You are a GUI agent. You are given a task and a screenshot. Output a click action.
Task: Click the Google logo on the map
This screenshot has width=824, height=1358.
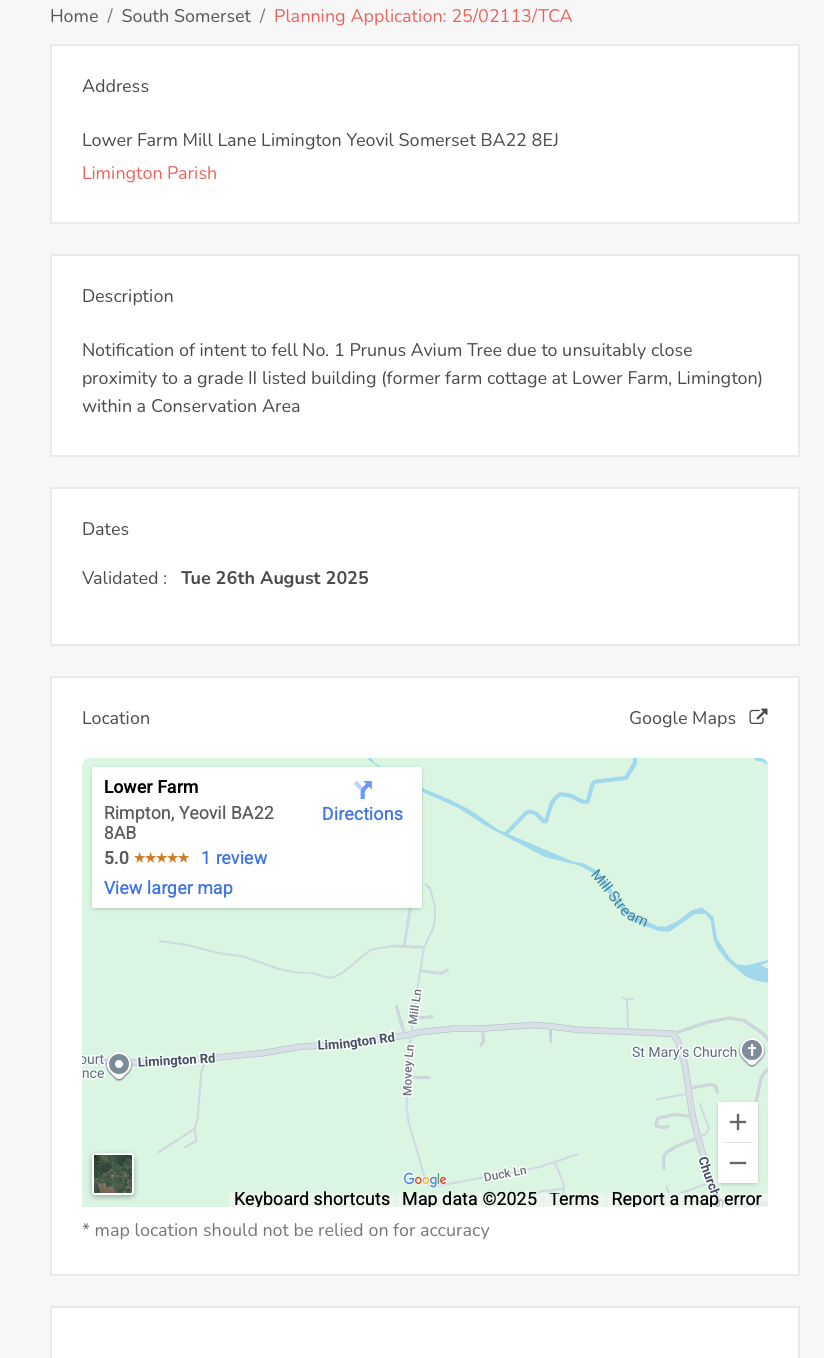424,1180
